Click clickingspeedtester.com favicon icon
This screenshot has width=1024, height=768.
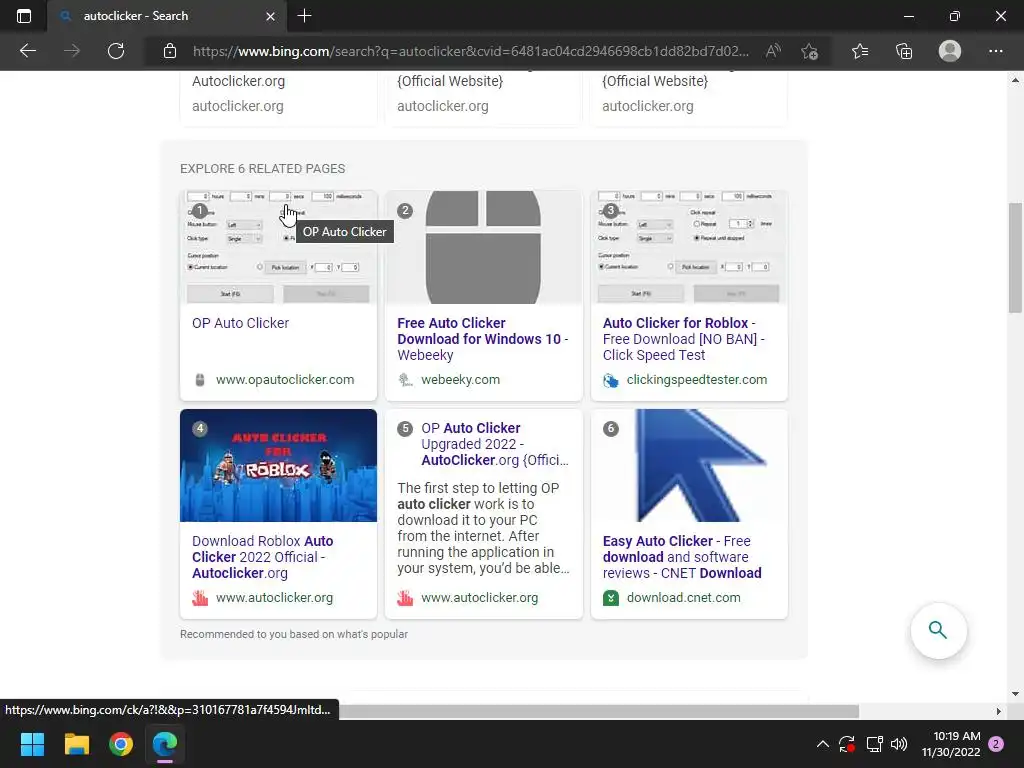click(611, 380)
